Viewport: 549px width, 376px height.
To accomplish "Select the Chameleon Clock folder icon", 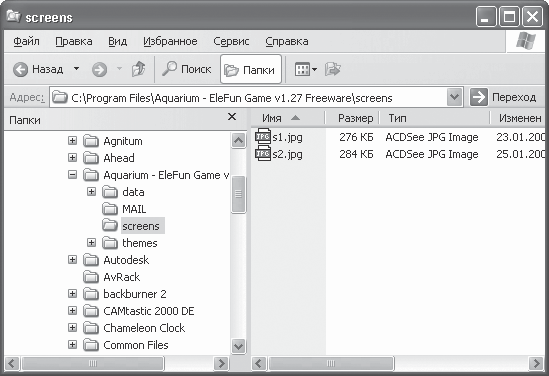I will click(x=91, y=327).
